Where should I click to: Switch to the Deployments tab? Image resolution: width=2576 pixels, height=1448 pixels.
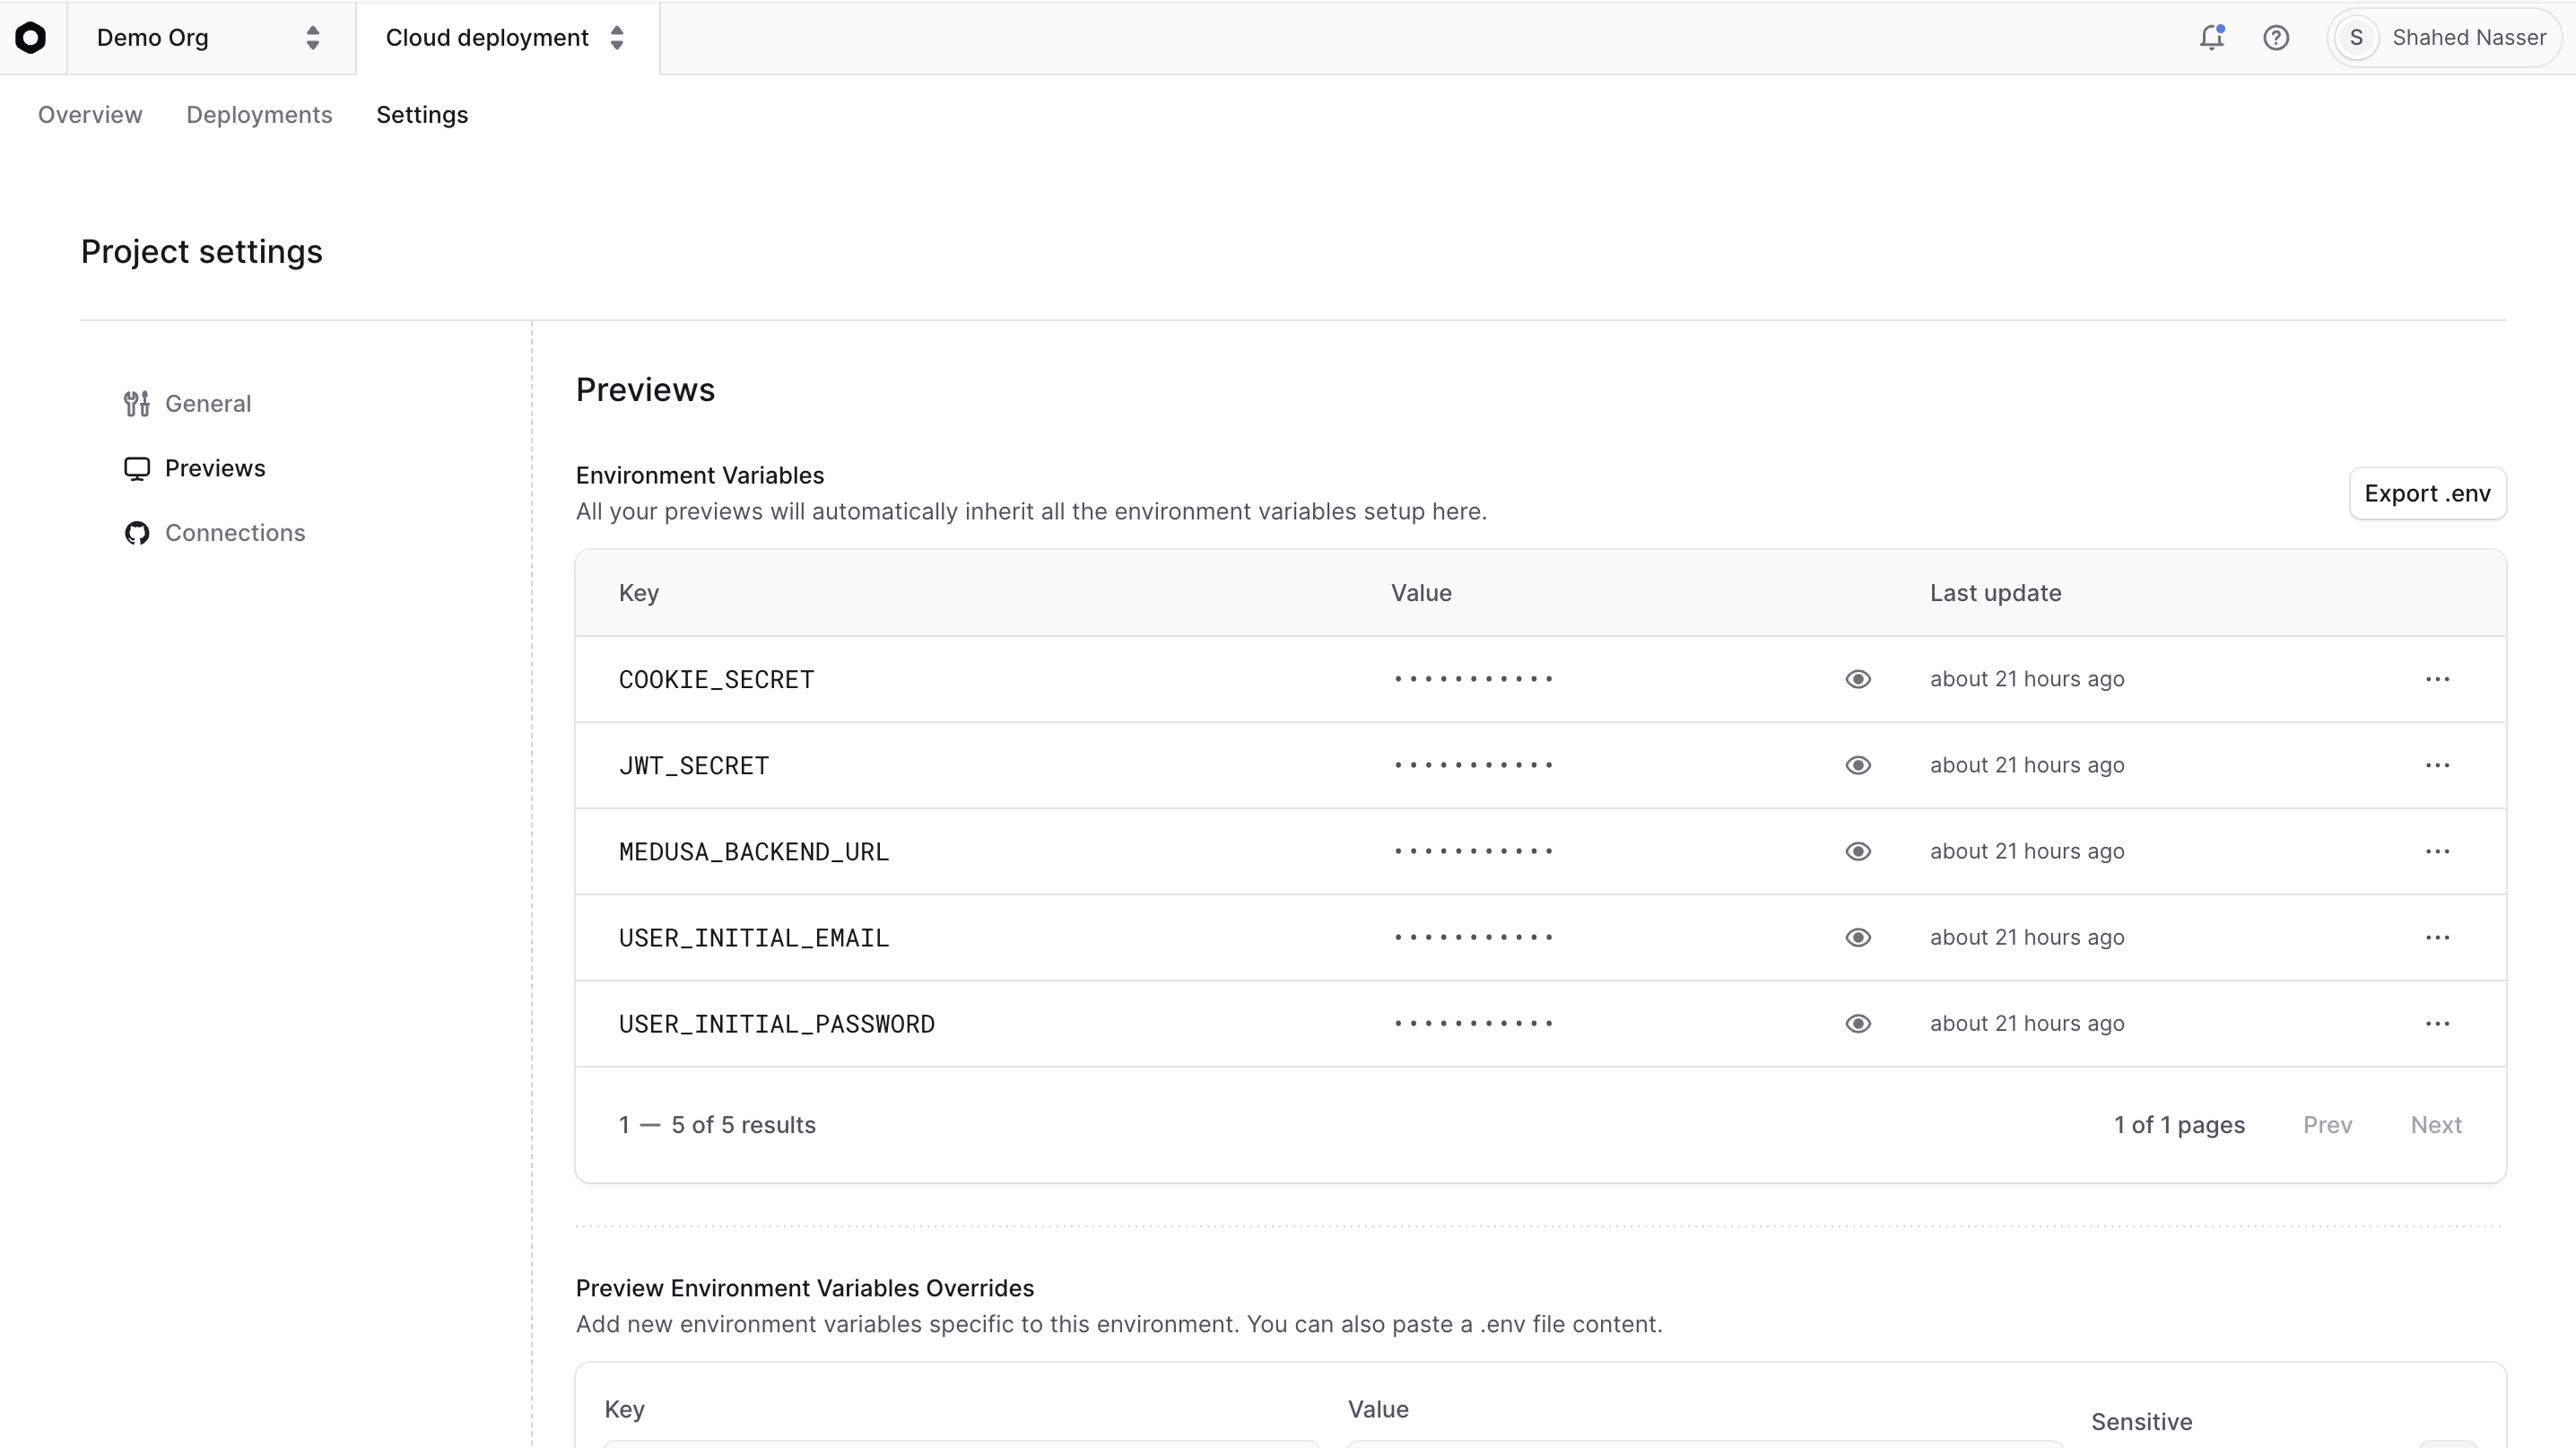259,114
